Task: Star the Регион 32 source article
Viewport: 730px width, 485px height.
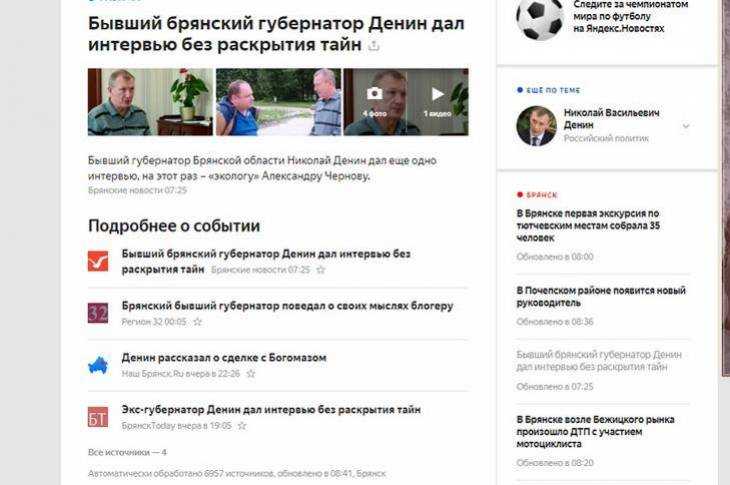Action: (198, 322)
